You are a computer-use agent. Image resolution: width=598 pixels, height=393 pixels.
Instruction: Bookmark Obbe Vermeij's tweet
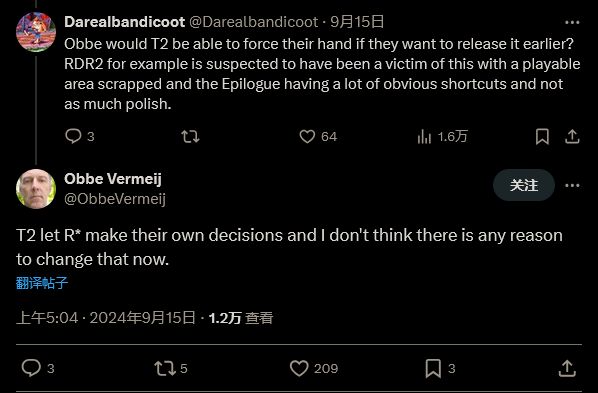(x=433, y=368)
